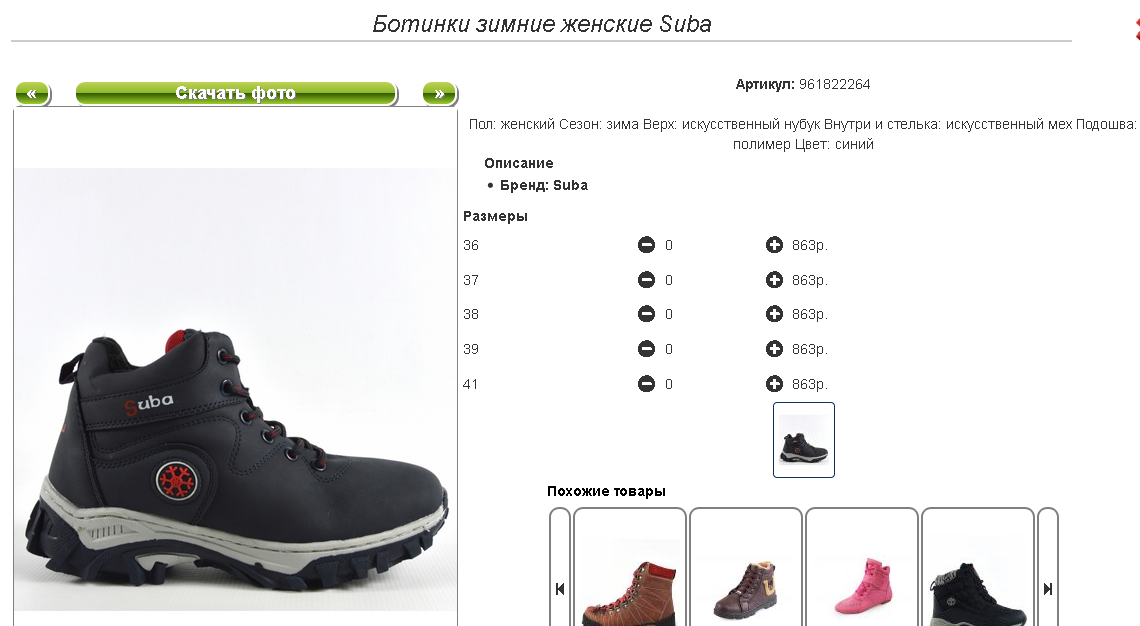
Task: Click the 863р. price for size 38
Action: (x=810, y=315)
